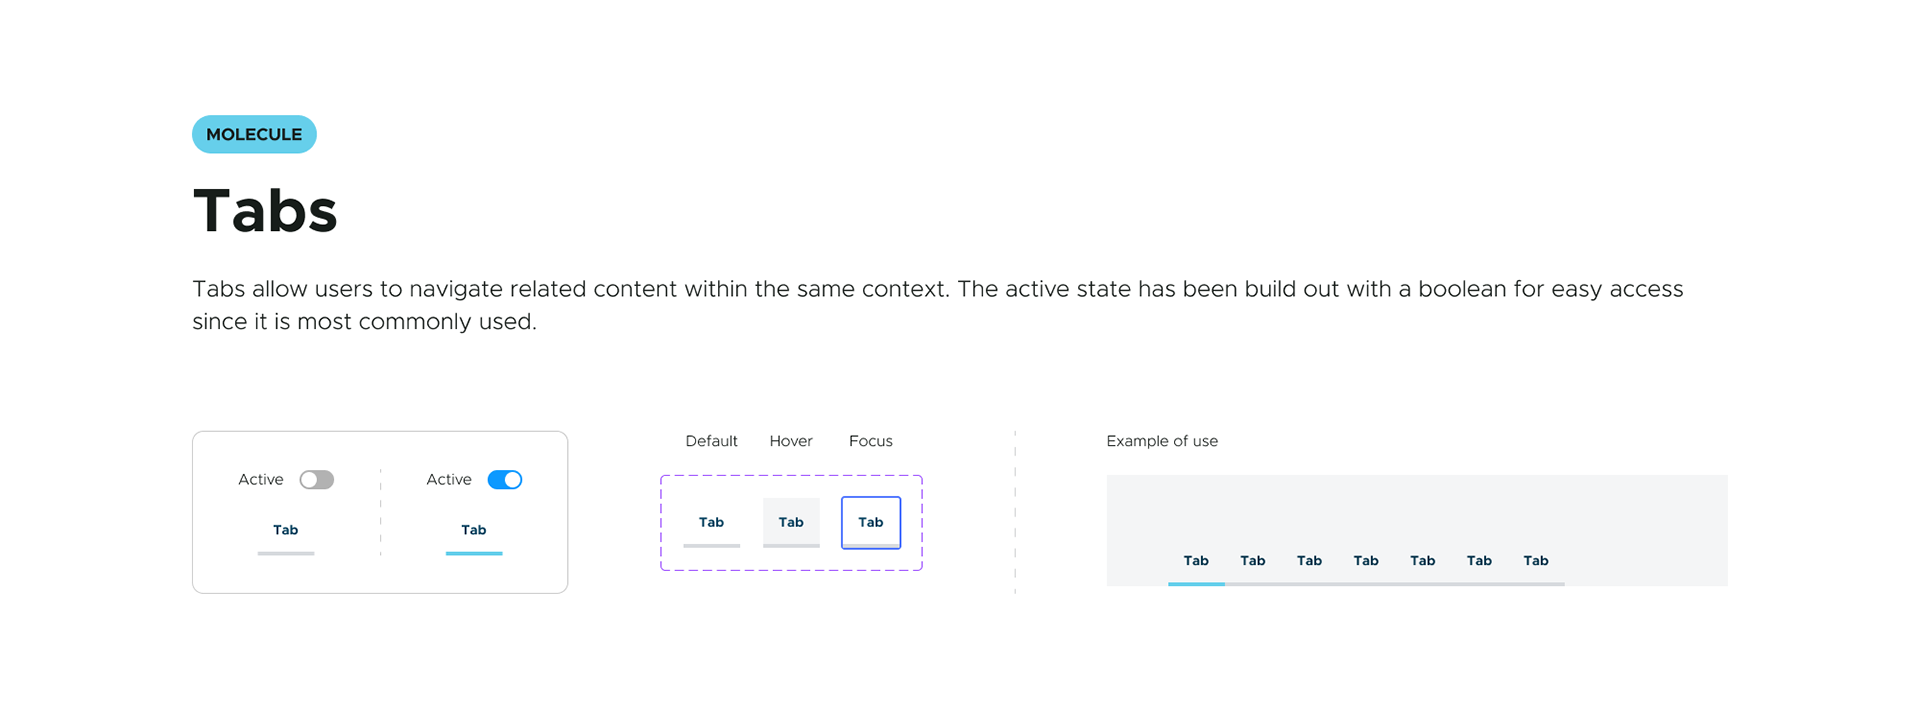The image size is (1920, 709).
Task: Click the large Tabs heading
Action: [x=265, y=212]
